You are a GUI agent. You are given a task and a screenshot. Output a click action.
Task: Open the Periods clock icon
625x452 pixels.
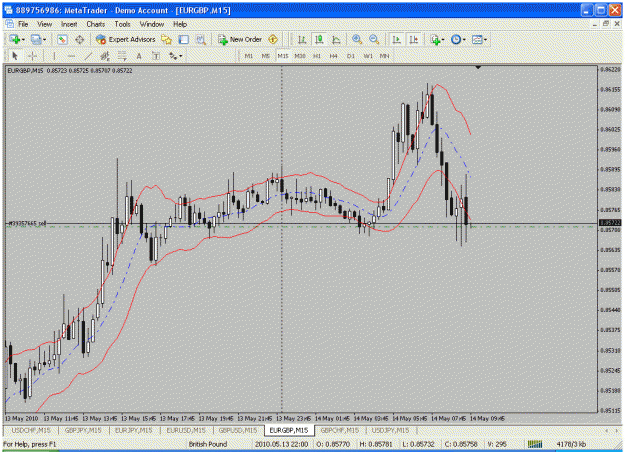[x=456, y=39]
